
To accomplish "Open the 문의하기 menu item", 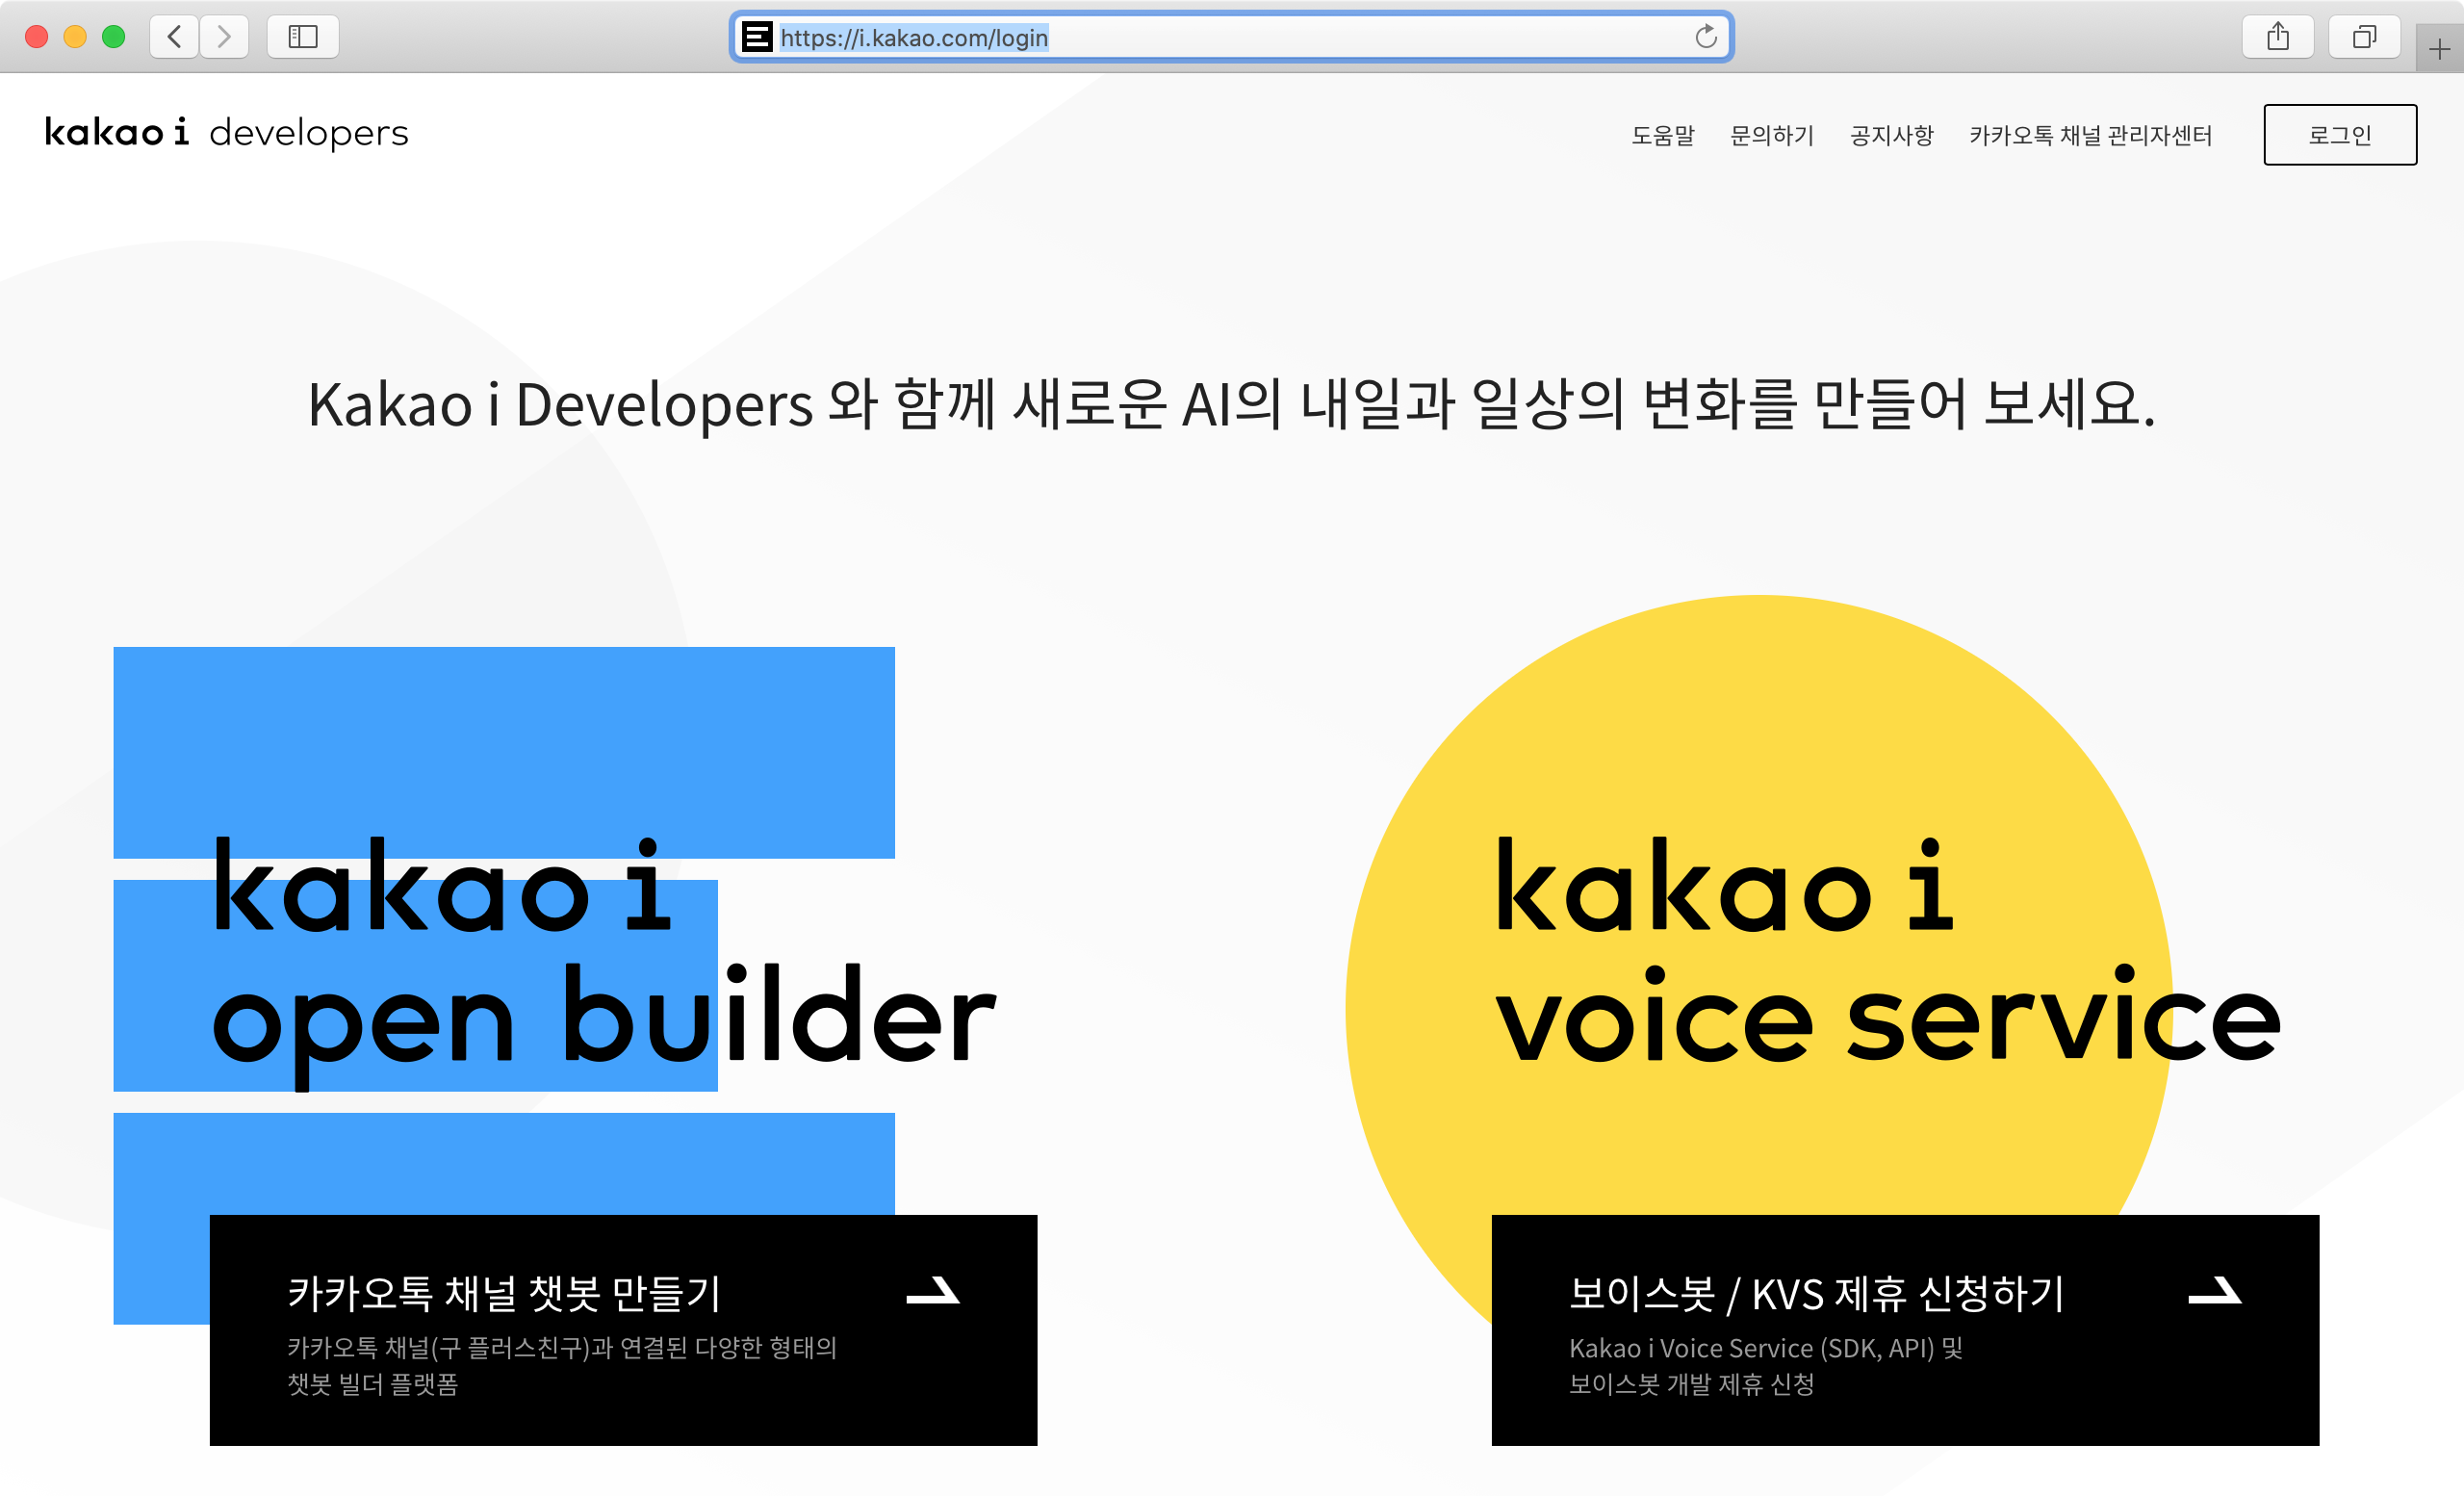I will pyautogui.click(x=1771, y=135).
